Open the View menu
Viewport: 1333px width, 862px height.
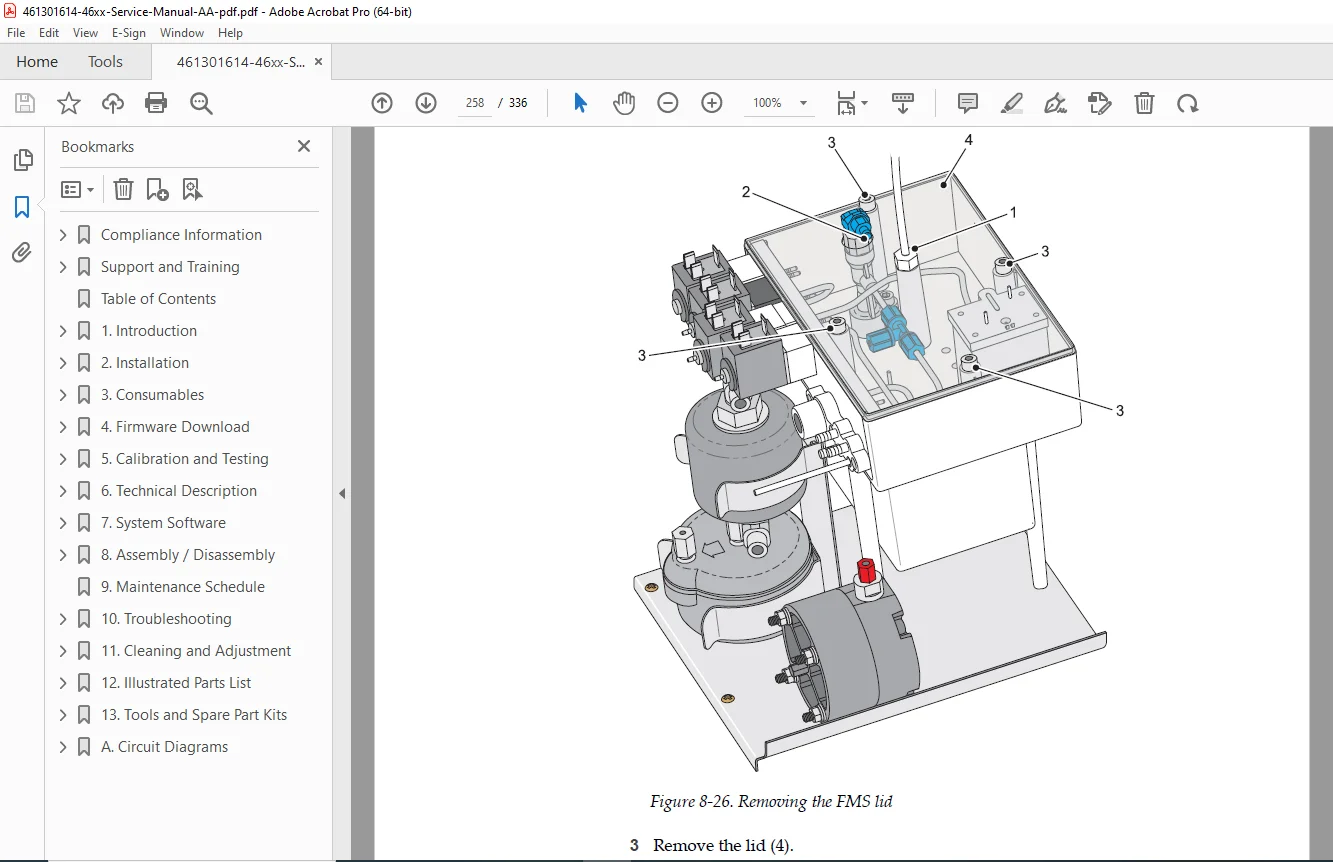tap(85, 33)
